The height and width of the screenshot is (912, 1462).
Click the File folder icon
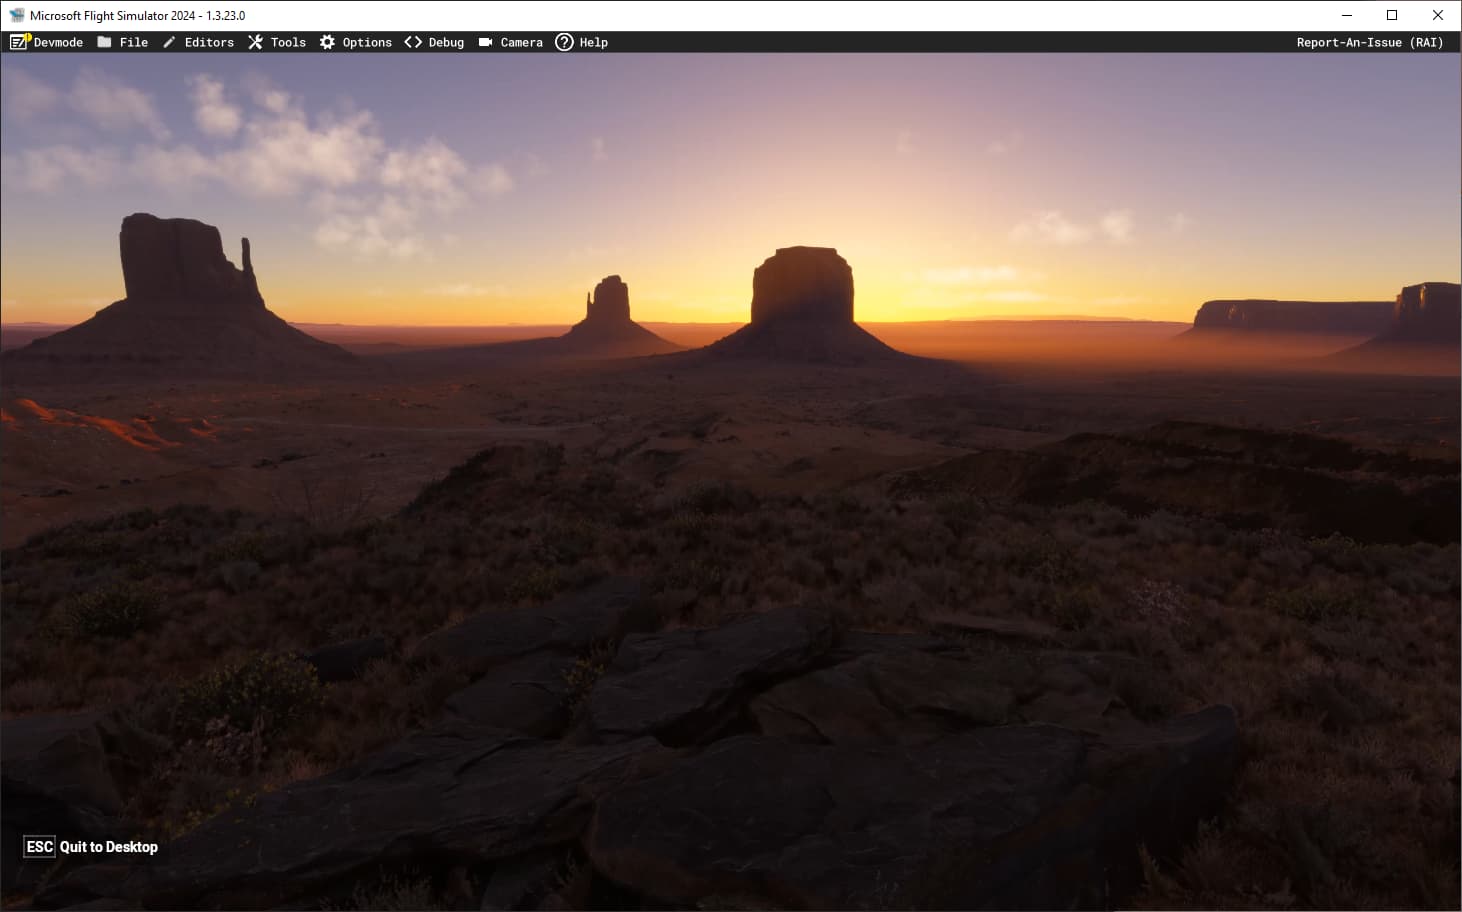pos(104,42)
